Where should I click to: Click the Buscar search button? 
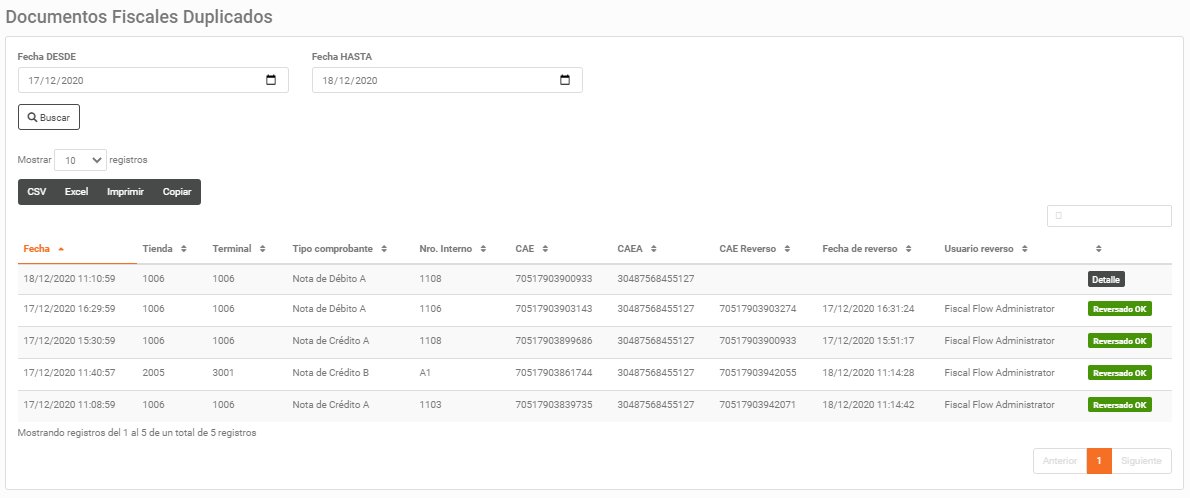pyautogui.click(x=49, y=118)
